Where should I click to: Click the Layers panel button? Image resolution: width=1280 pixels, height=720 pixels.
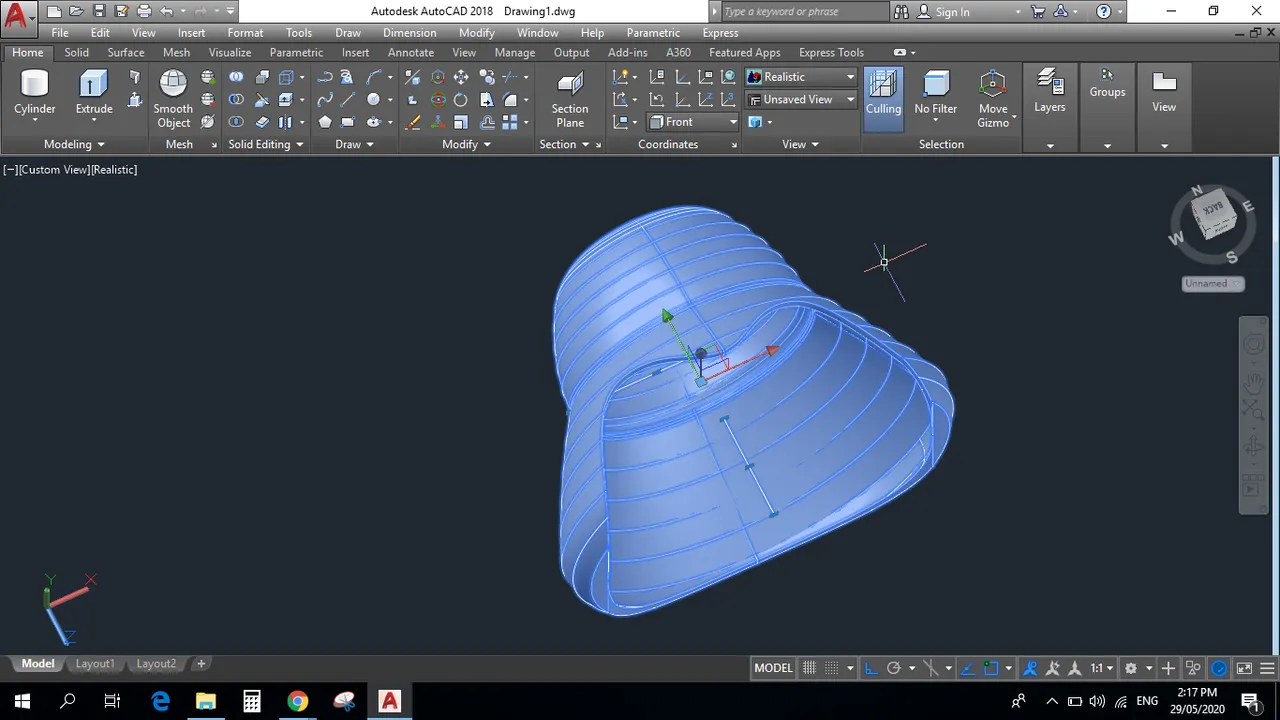(x=1050, y=92)
